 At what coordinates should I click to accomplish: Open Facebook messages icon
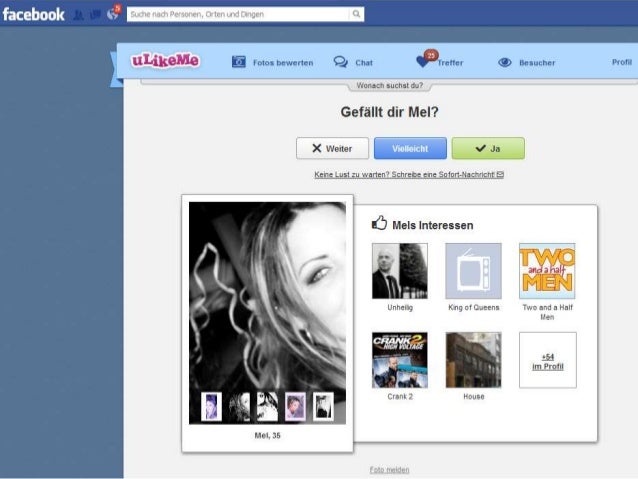click(x=95, y=15)
